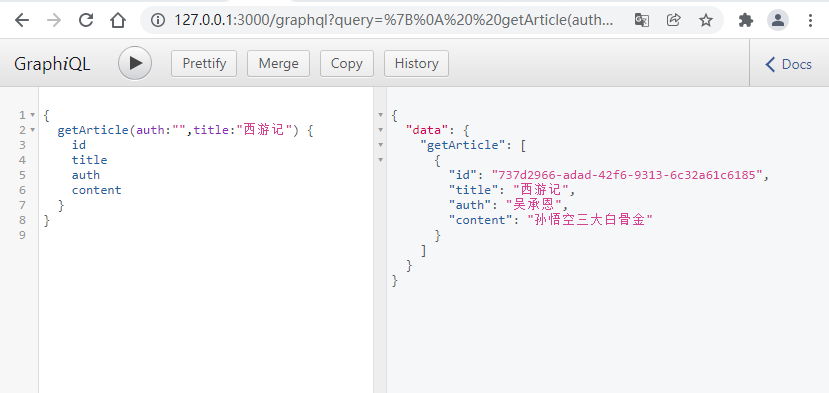Click the result auth value "吴承恩"

533,205
